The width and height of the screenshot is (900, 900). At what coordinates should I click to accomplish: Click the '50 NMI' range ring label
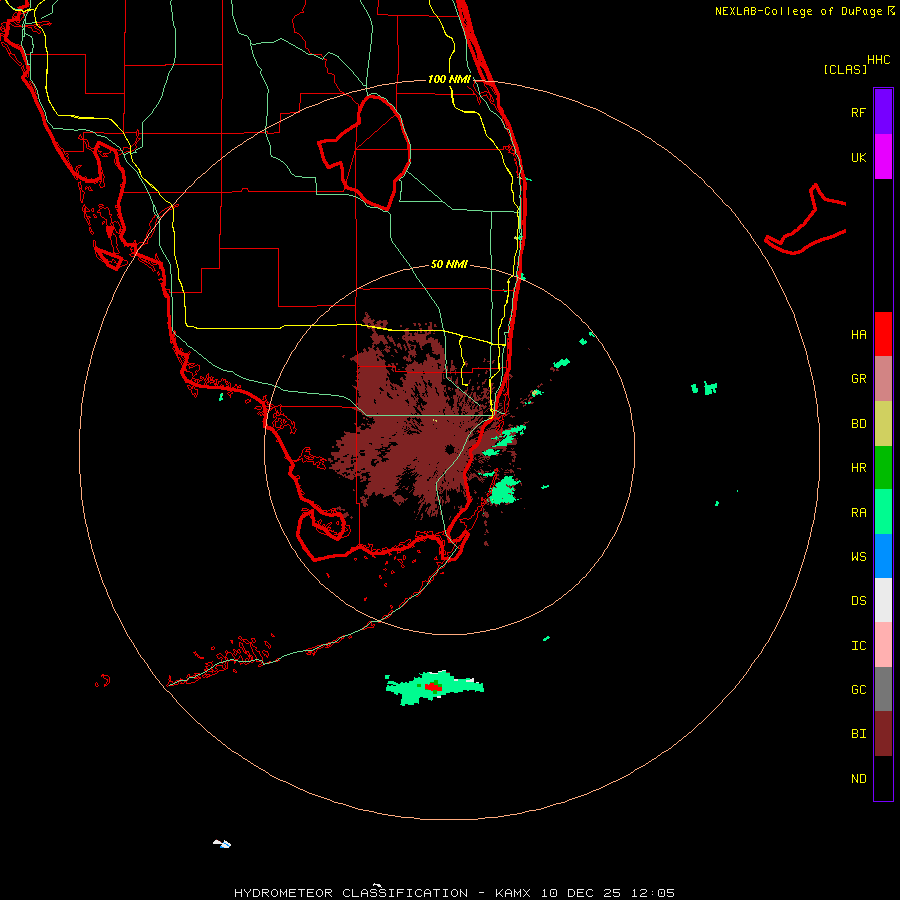449,264
